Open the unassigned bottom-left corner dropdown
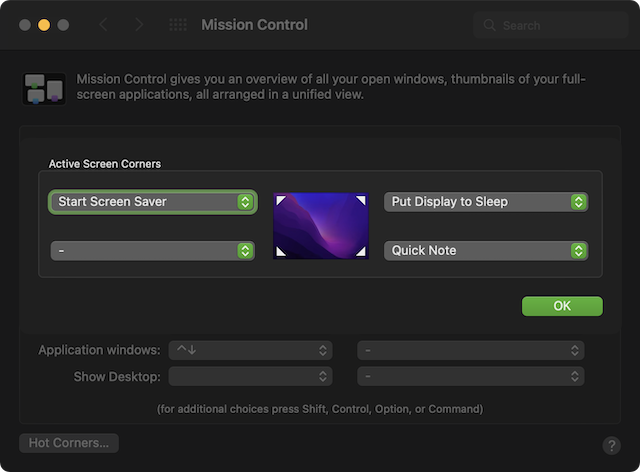Image resolution: width=640 pixels, height=472 pixels. tap(153, 251)
